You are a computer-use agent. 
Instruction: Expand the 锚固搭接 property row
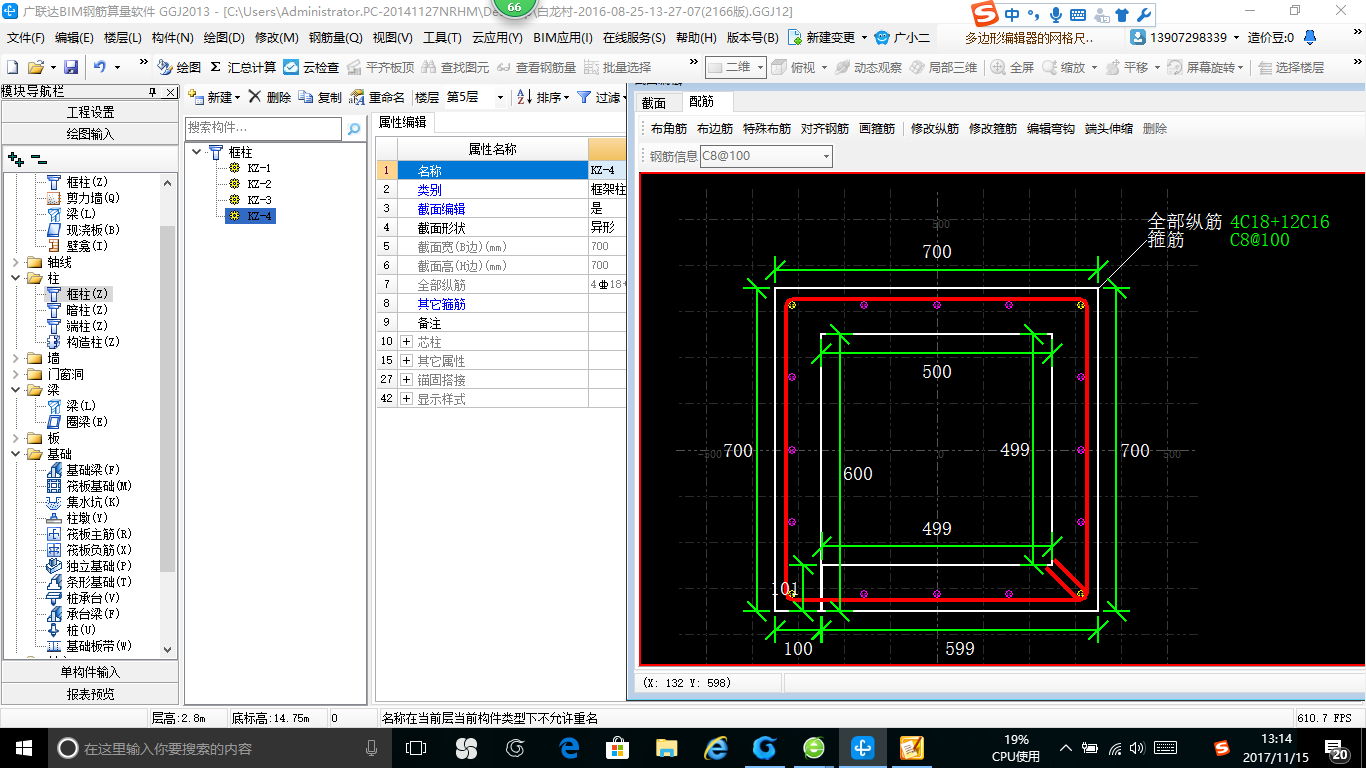tap(406, 380)
